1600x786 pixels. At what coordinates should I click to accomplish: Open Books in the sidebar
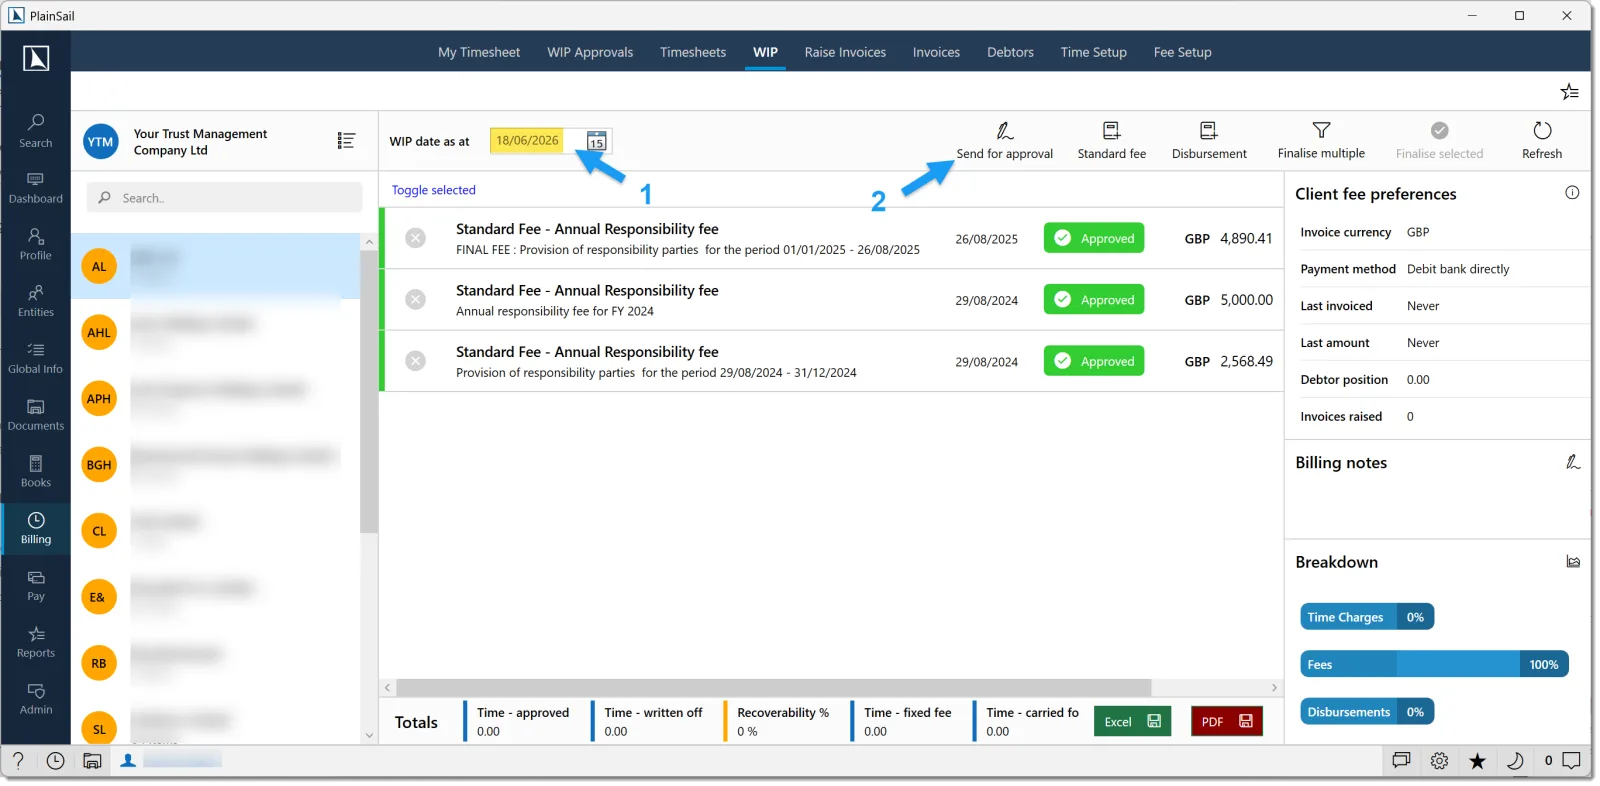(x=36, y=472)
